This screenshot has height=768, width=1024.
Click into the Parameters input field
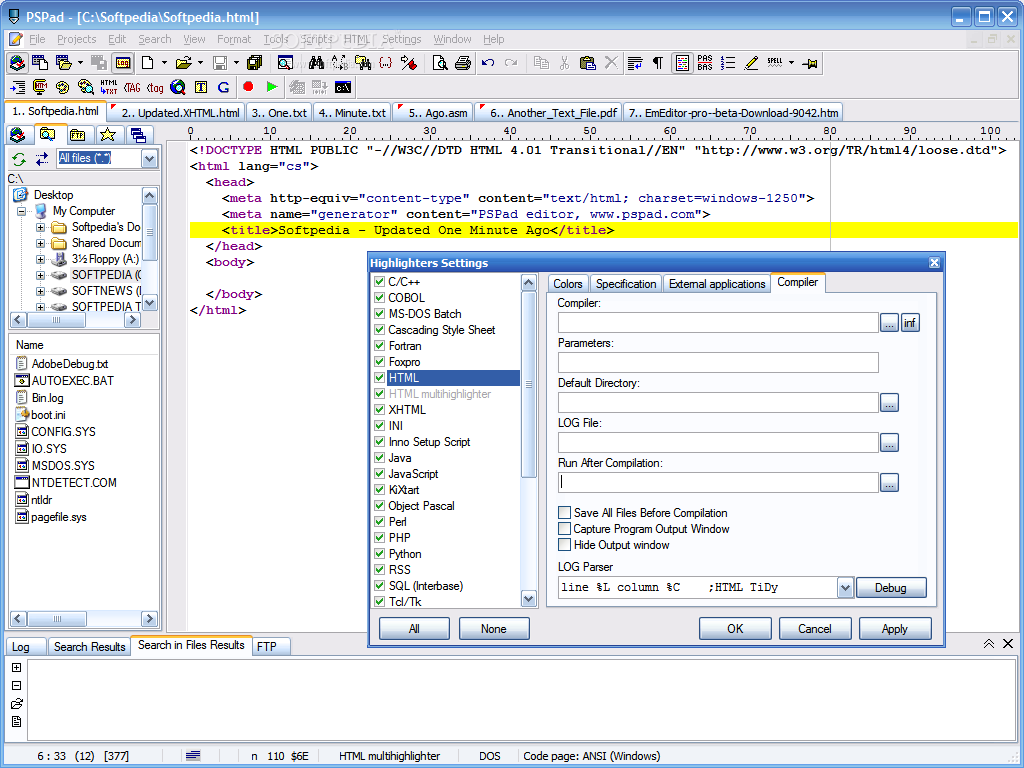click(x=718, y=362)
